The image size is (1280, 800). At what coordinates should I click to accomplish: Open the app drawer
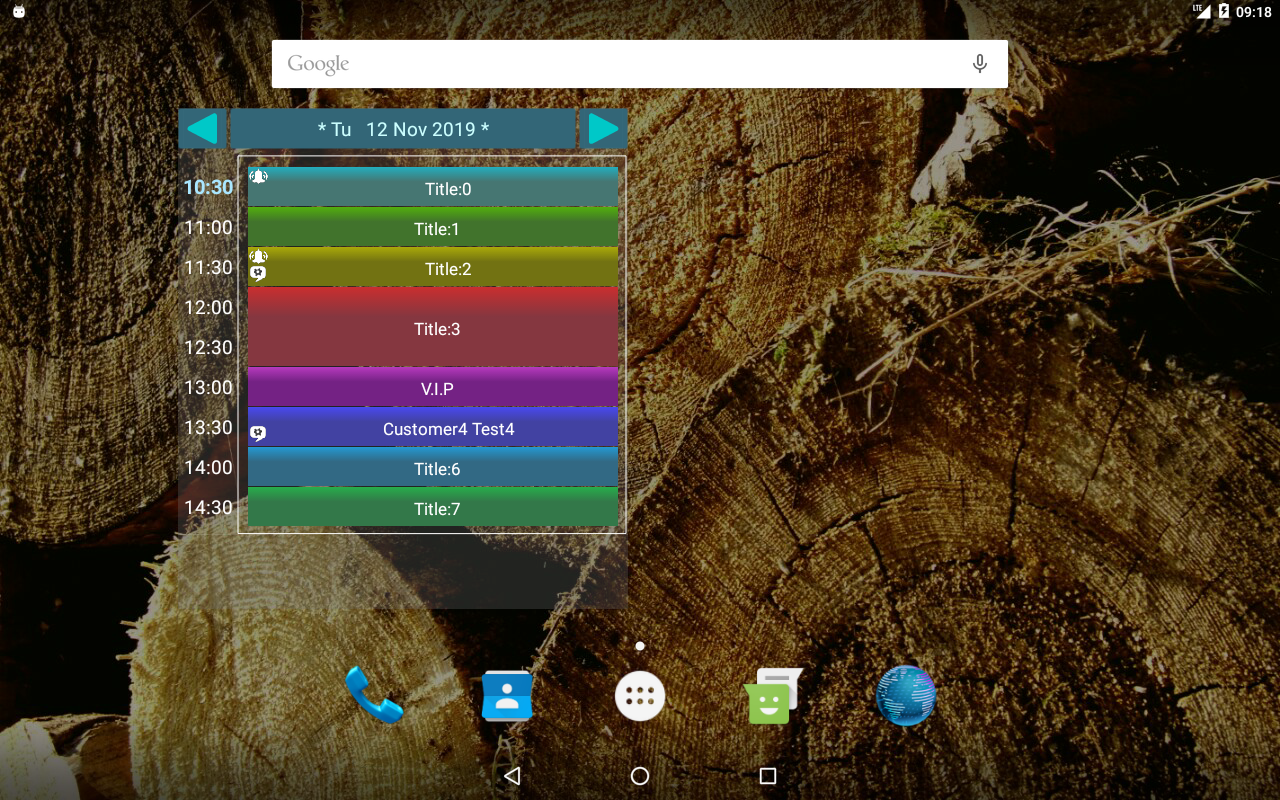click(x=640, y=696)
